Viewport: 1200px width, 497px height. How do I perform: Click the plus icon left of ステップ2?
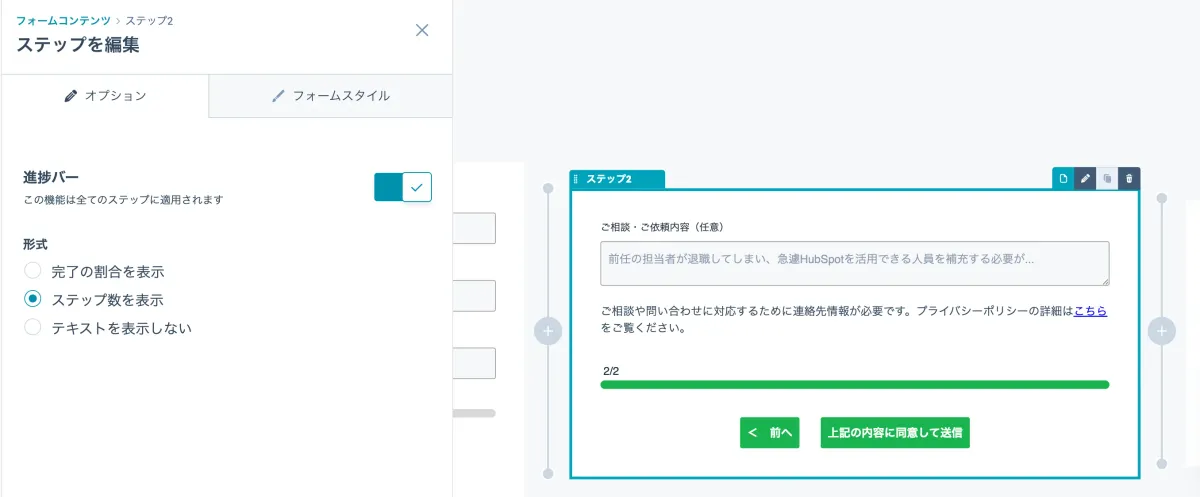click(547, 331)
